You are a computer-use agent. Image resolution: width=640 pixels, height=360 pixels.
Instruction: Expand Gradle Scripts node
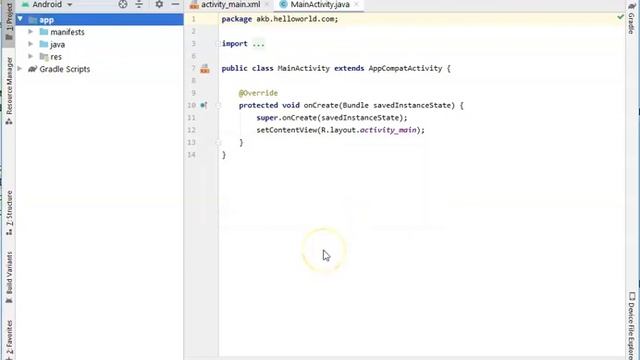click(x=20, y=69)
